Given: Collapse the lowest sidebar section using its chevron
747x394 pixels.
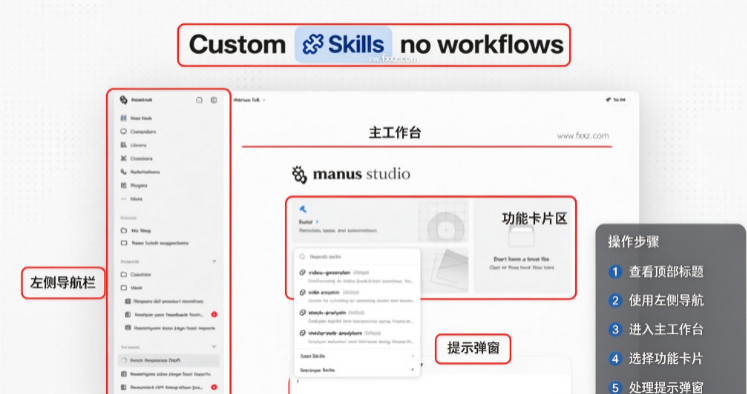Looking at the screenshot, I should tap(214, 346).
